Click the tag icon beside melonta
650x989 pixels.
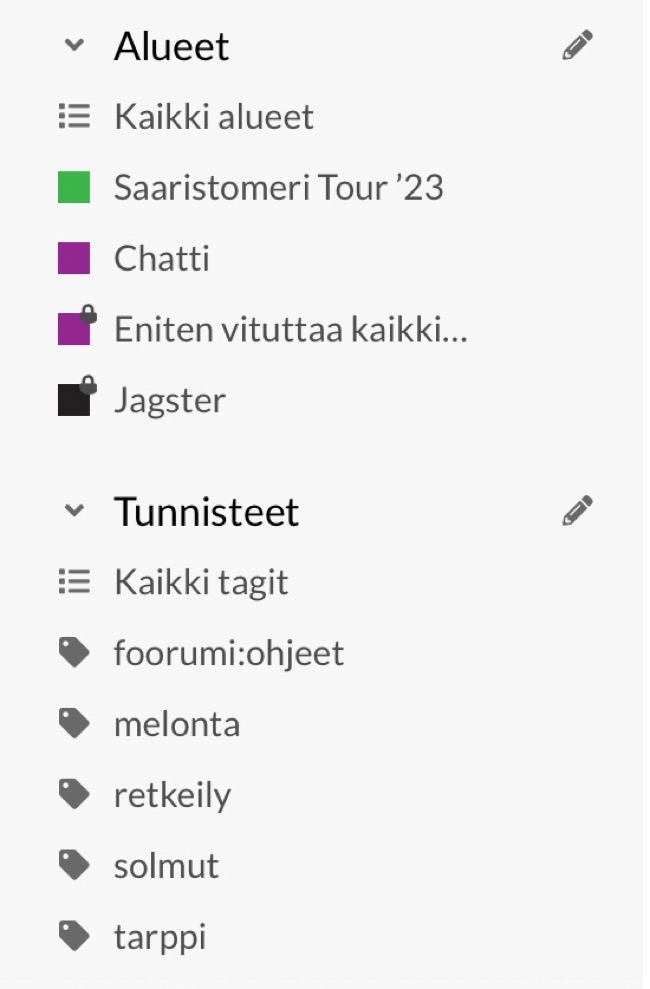(x=74, y=724)
